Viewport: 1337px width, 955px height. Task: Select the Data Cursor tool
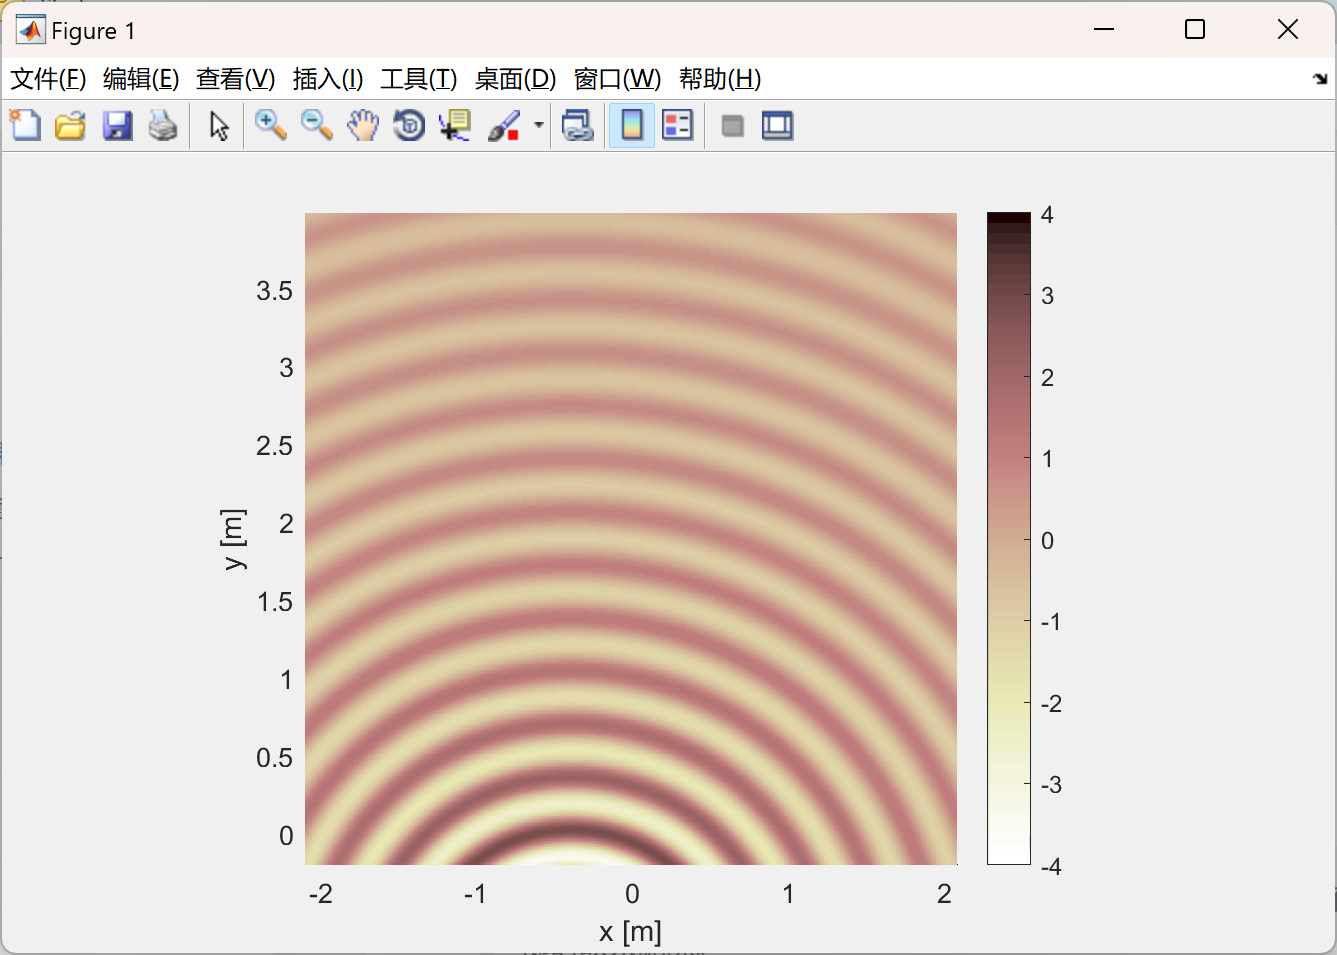455,126
